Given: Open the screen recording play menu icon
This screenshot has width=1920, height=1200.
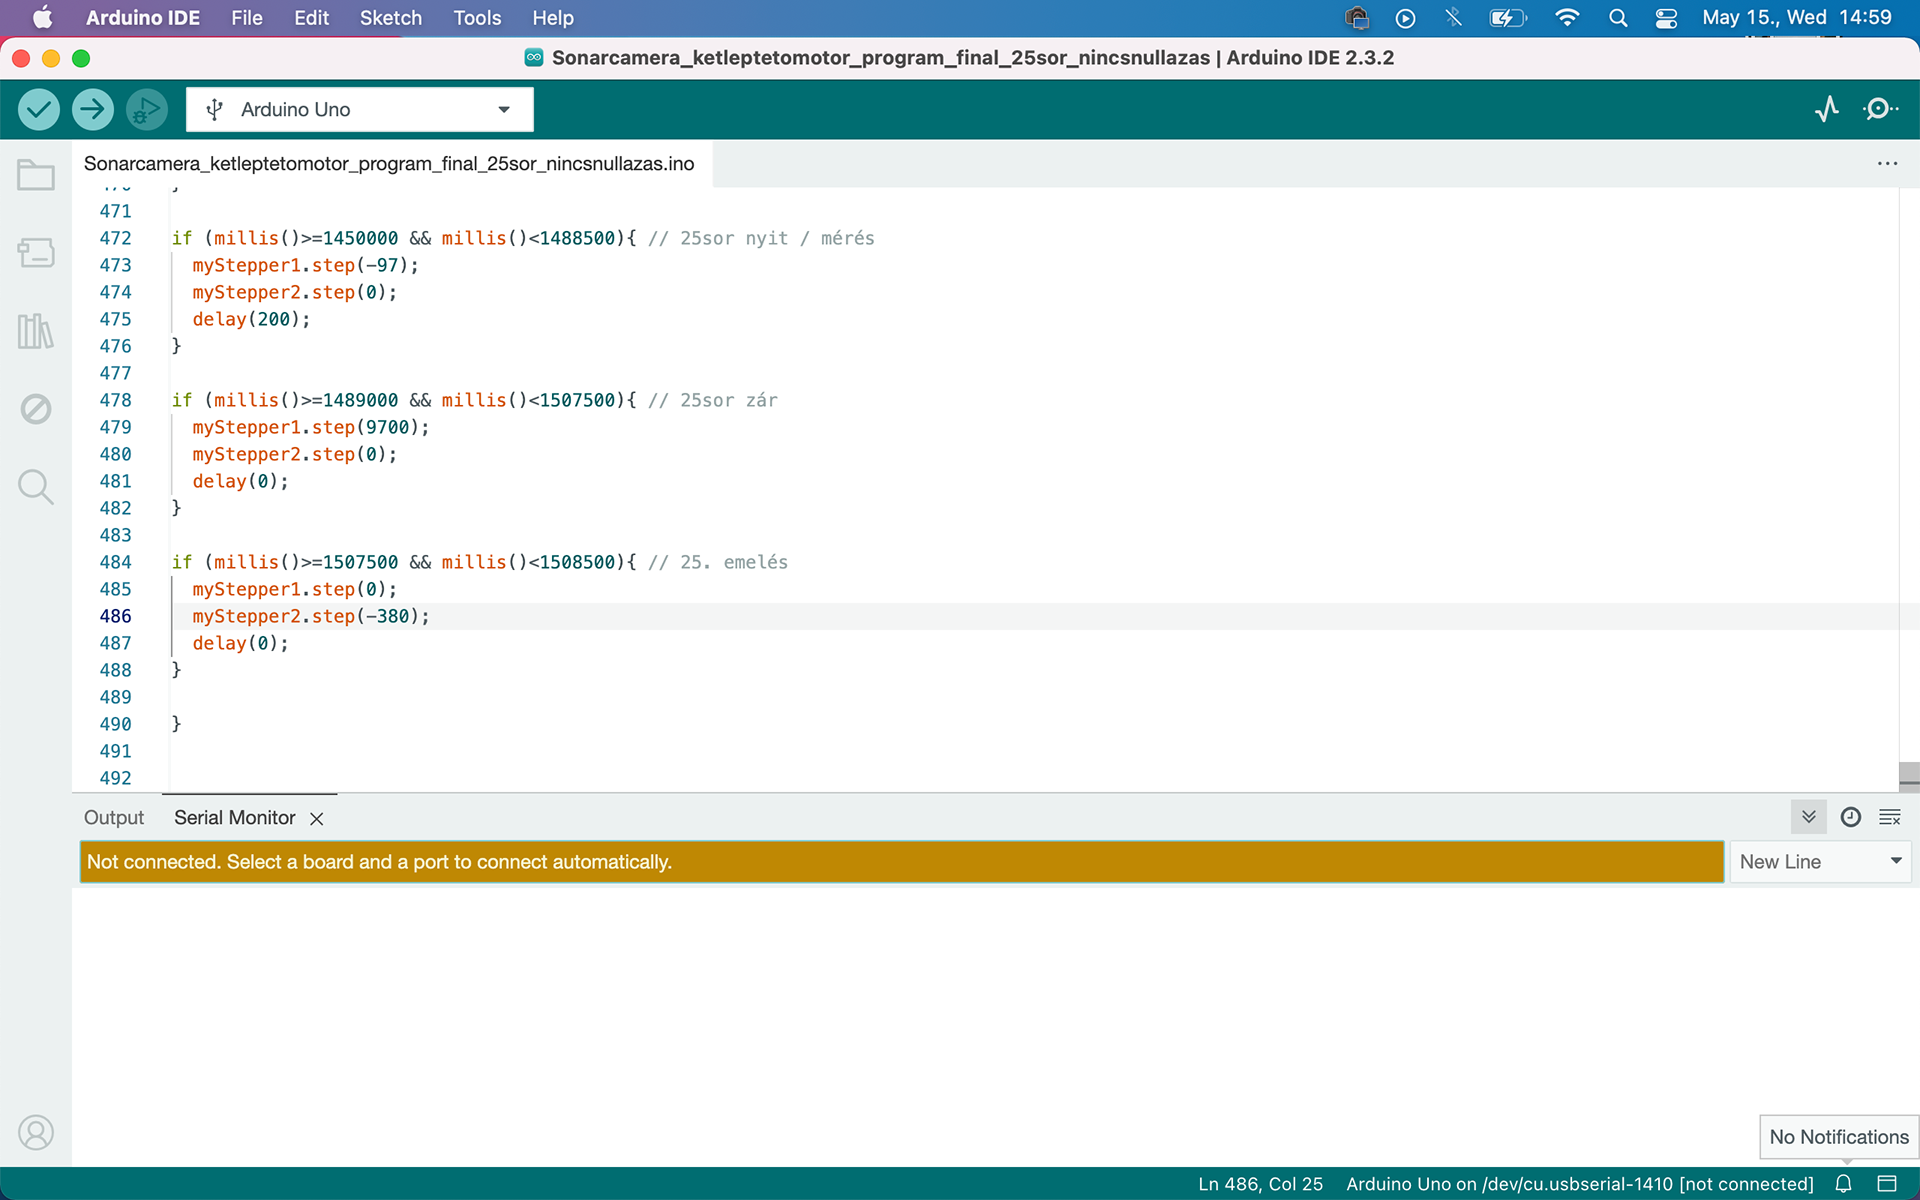Looking at the screenshot, I should coord(1405,18).
